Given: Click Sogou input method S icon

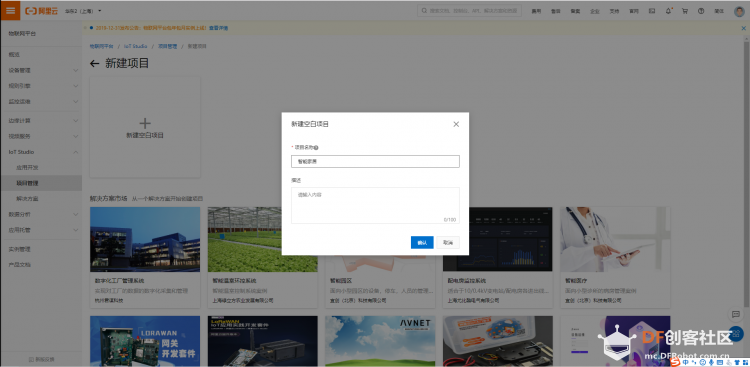Looking at the screenshot, I should click(x=674, y=362).
